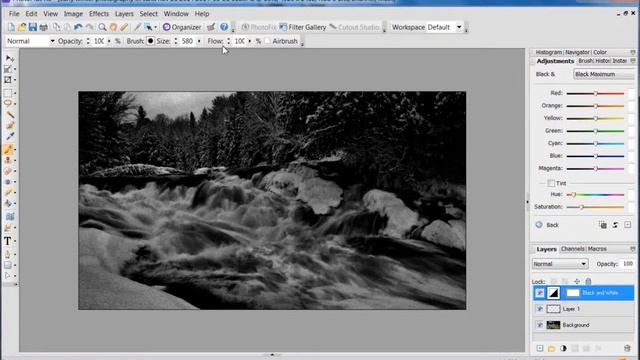Select the Crop tool in left toolbox

click(x=8, y=80)
